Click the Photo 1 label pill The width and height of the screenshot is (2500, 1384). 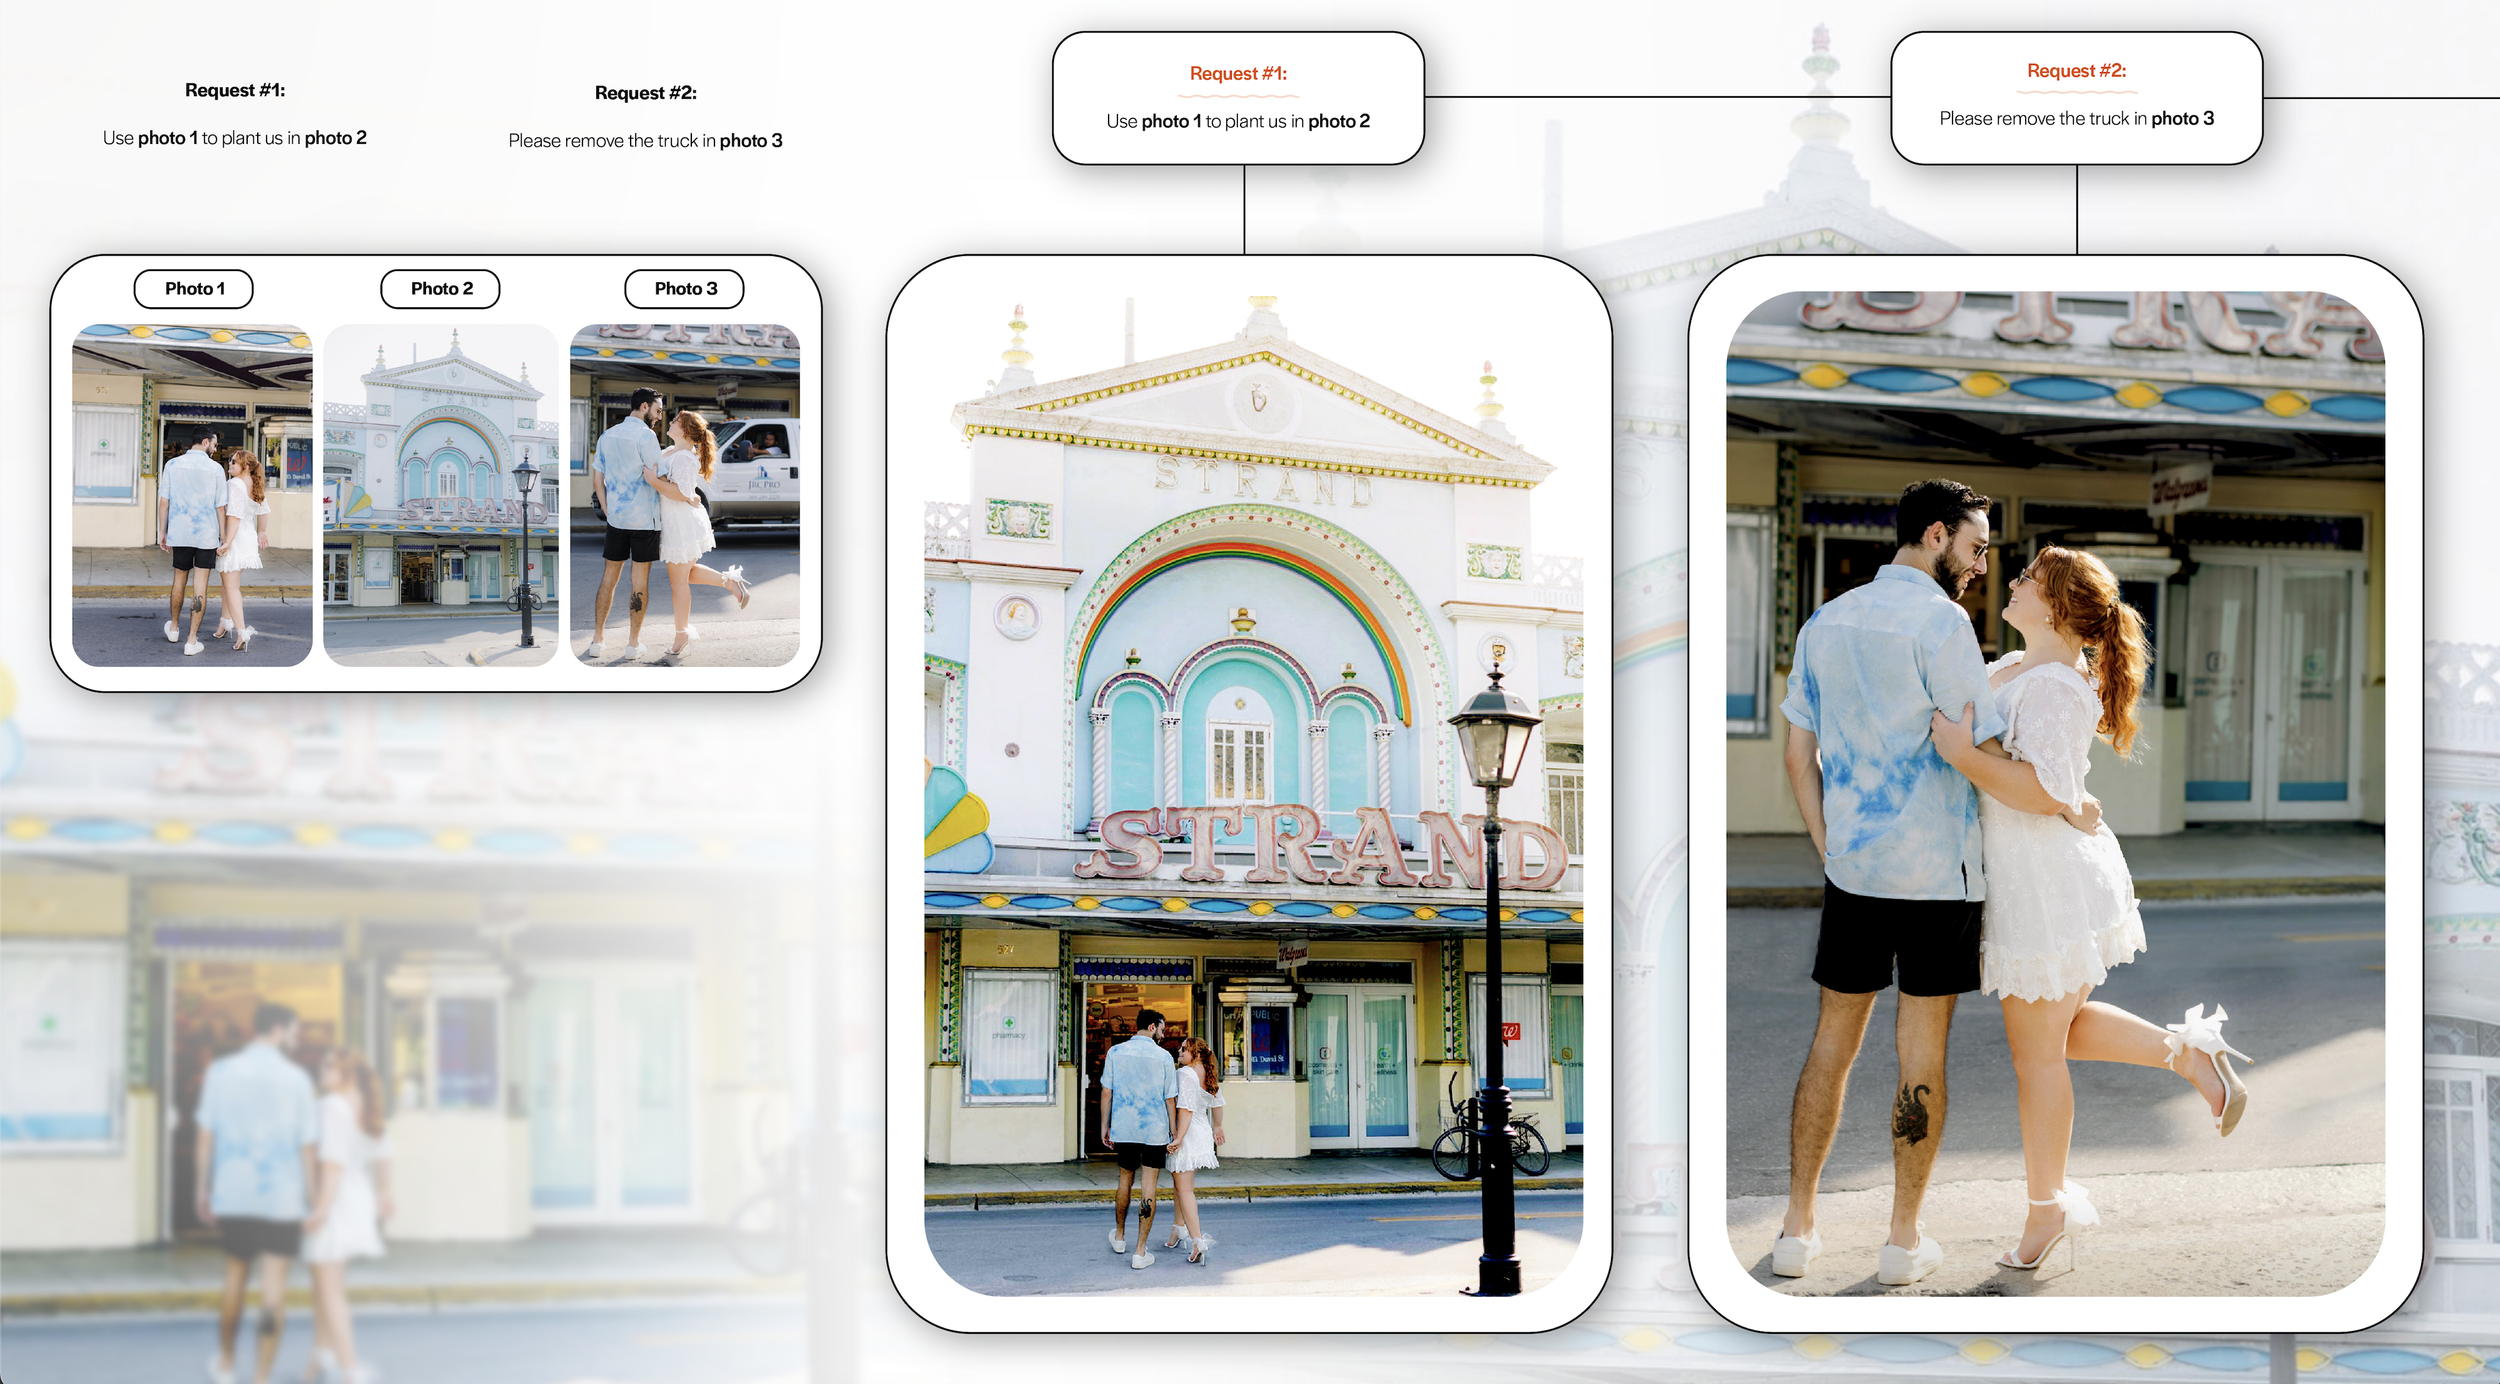click(194, 289)
